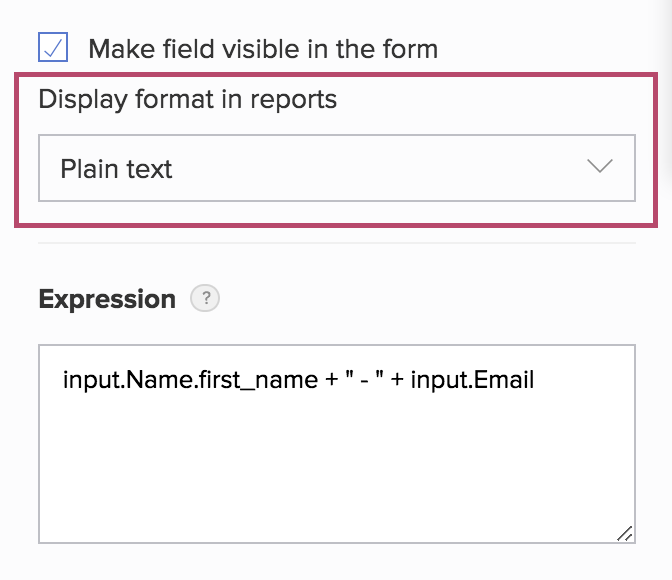Click the "Display format in reports" label
This screenshot has width=672, height=580.
187,100
